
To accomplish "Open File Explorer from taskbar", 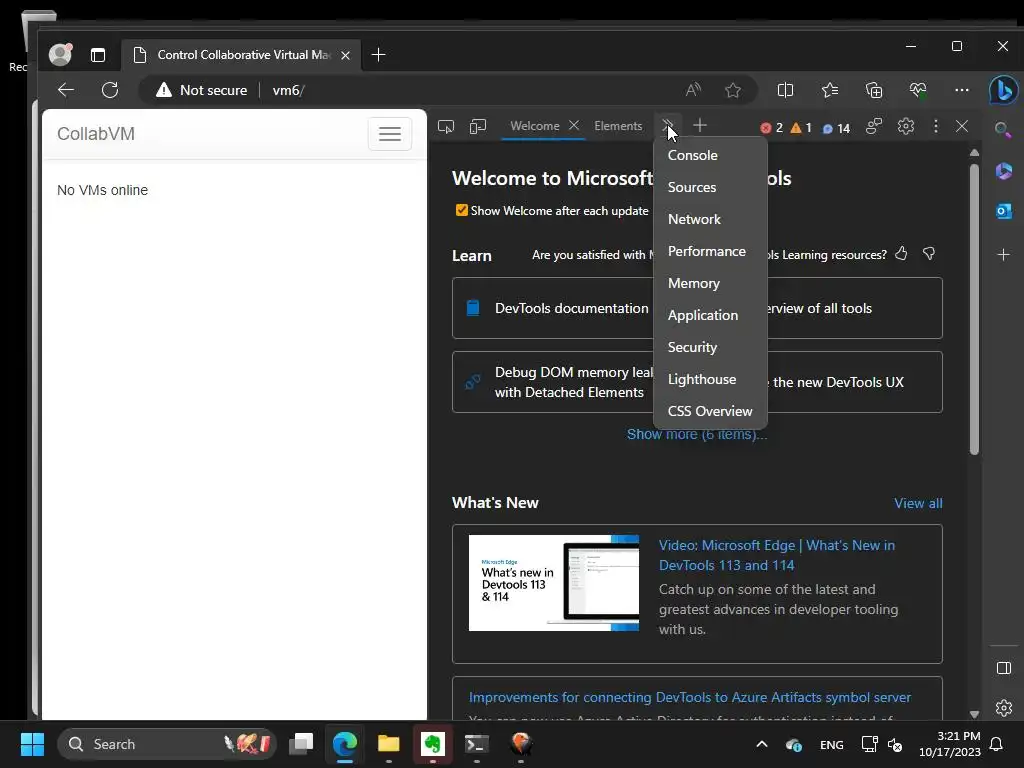I will [x=389, y=743].
